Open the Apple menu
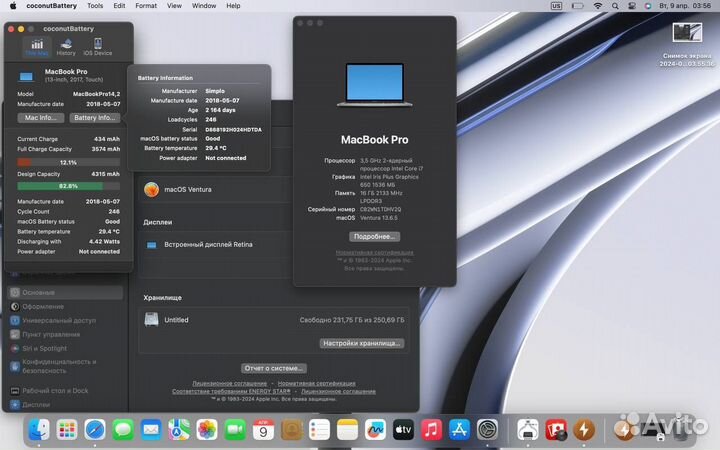 13,6
